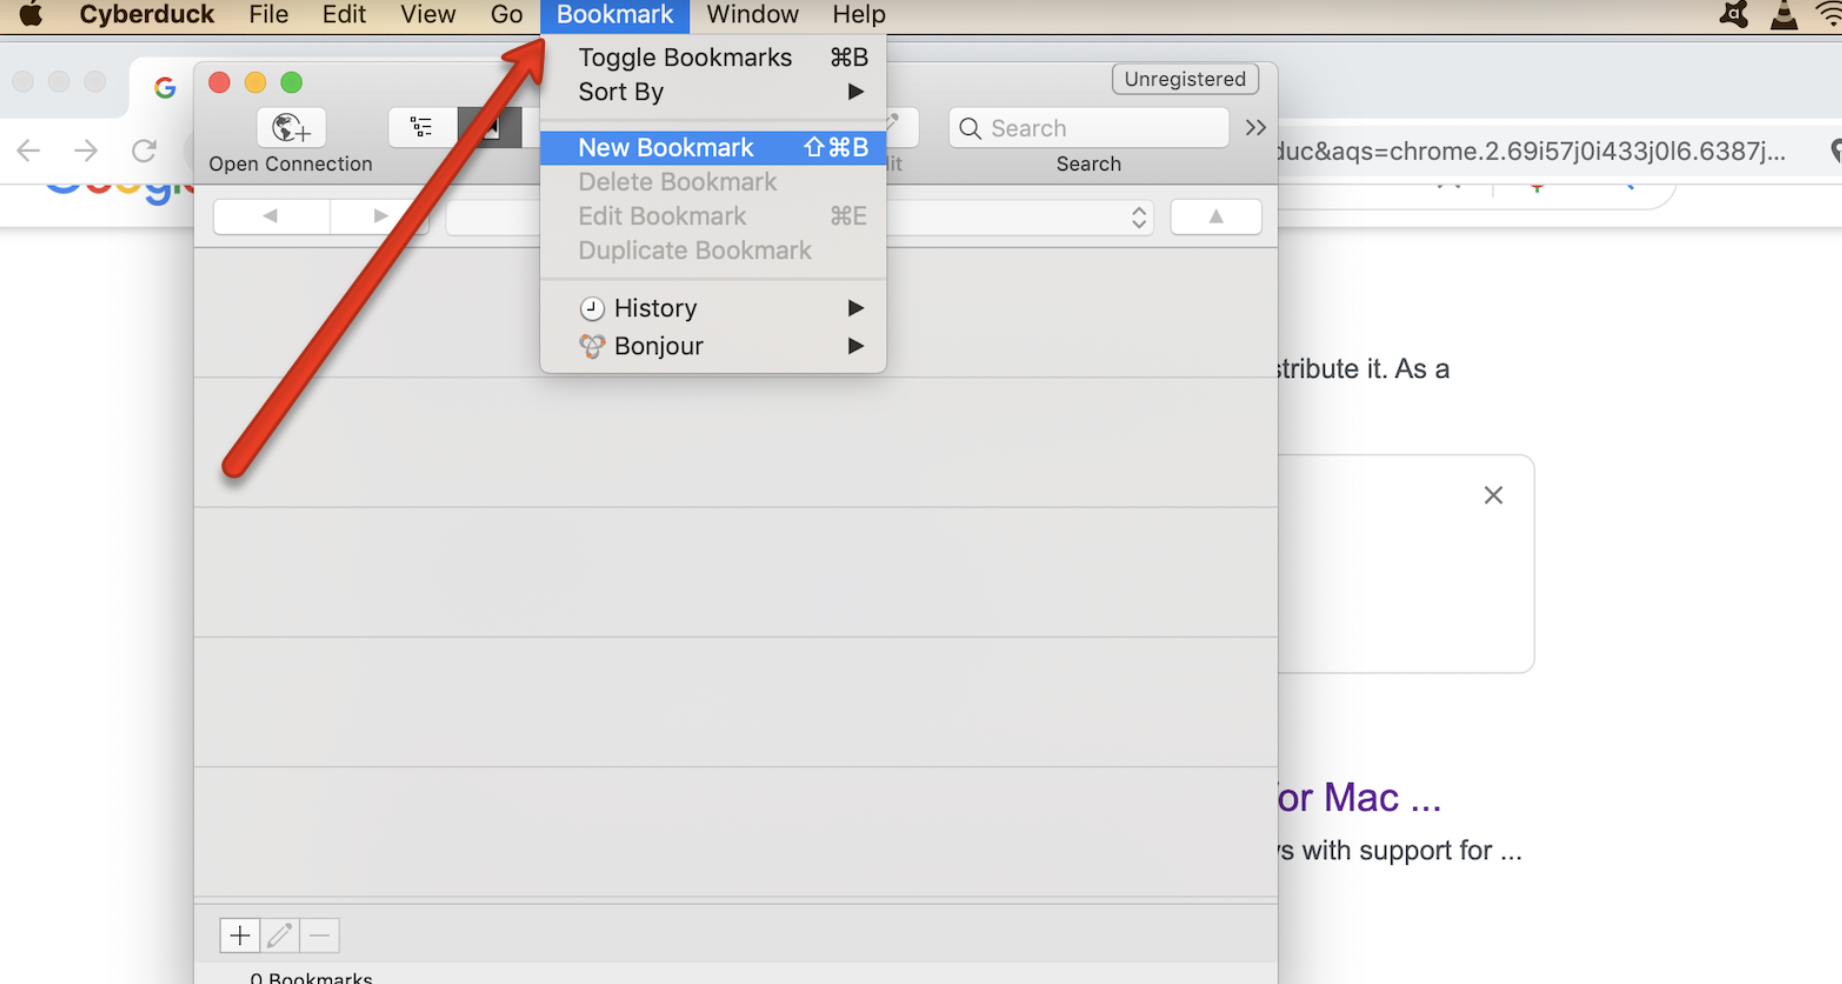Open the Edit menu
Image resolution: width=1842 pixels, height=984 pixels.
pos(344,15)
